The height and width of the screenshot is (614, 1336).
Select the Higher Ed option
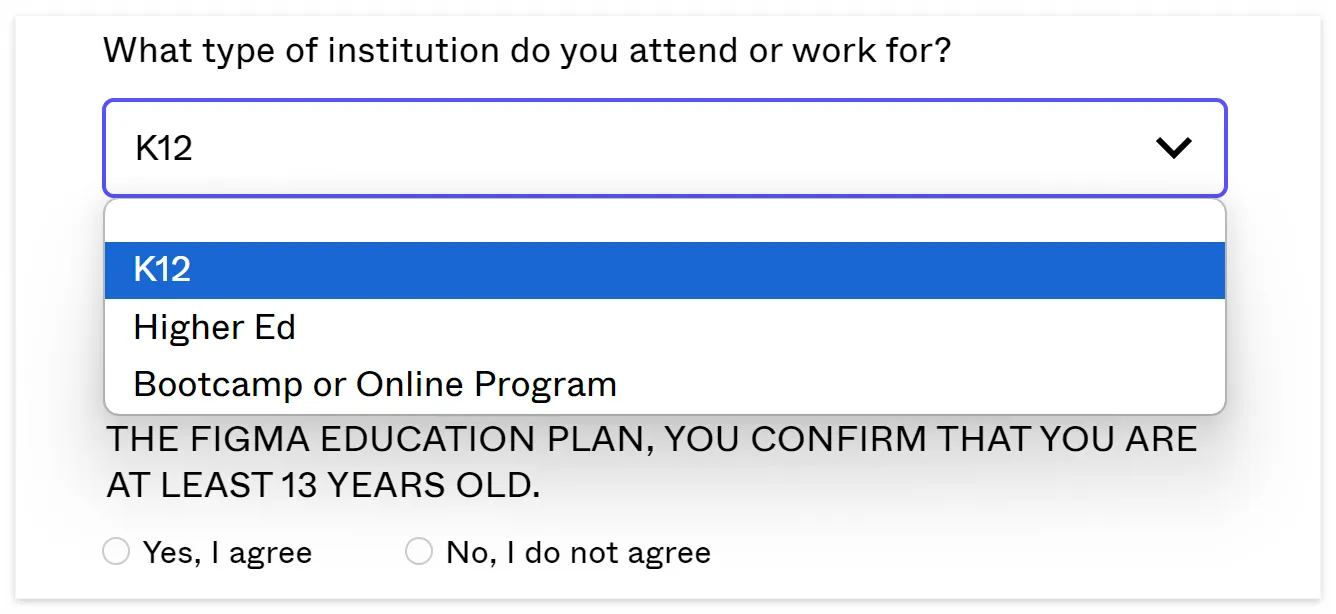(x=215, y=327)
